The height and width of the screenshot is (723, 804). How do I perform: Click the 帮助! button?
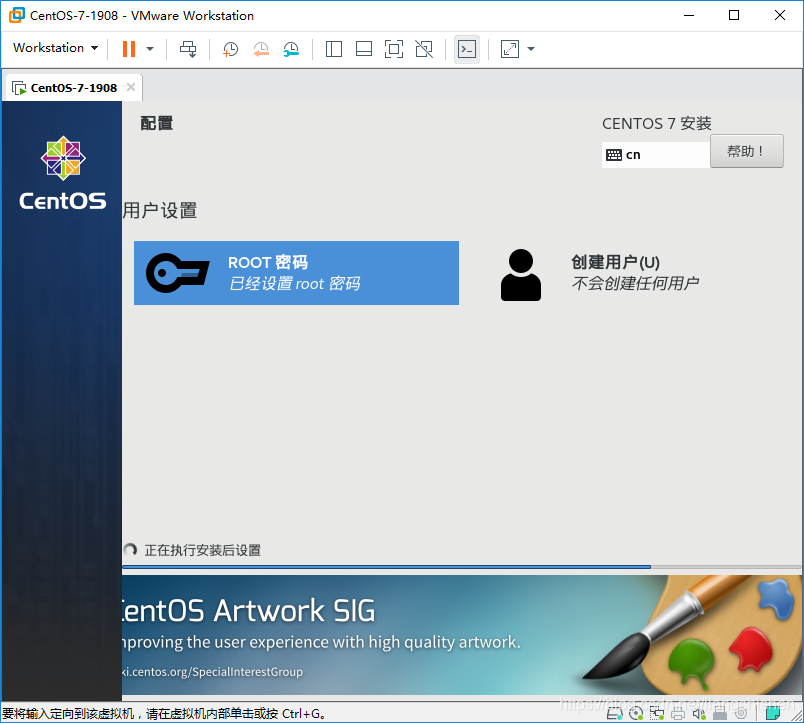(746, 151)
